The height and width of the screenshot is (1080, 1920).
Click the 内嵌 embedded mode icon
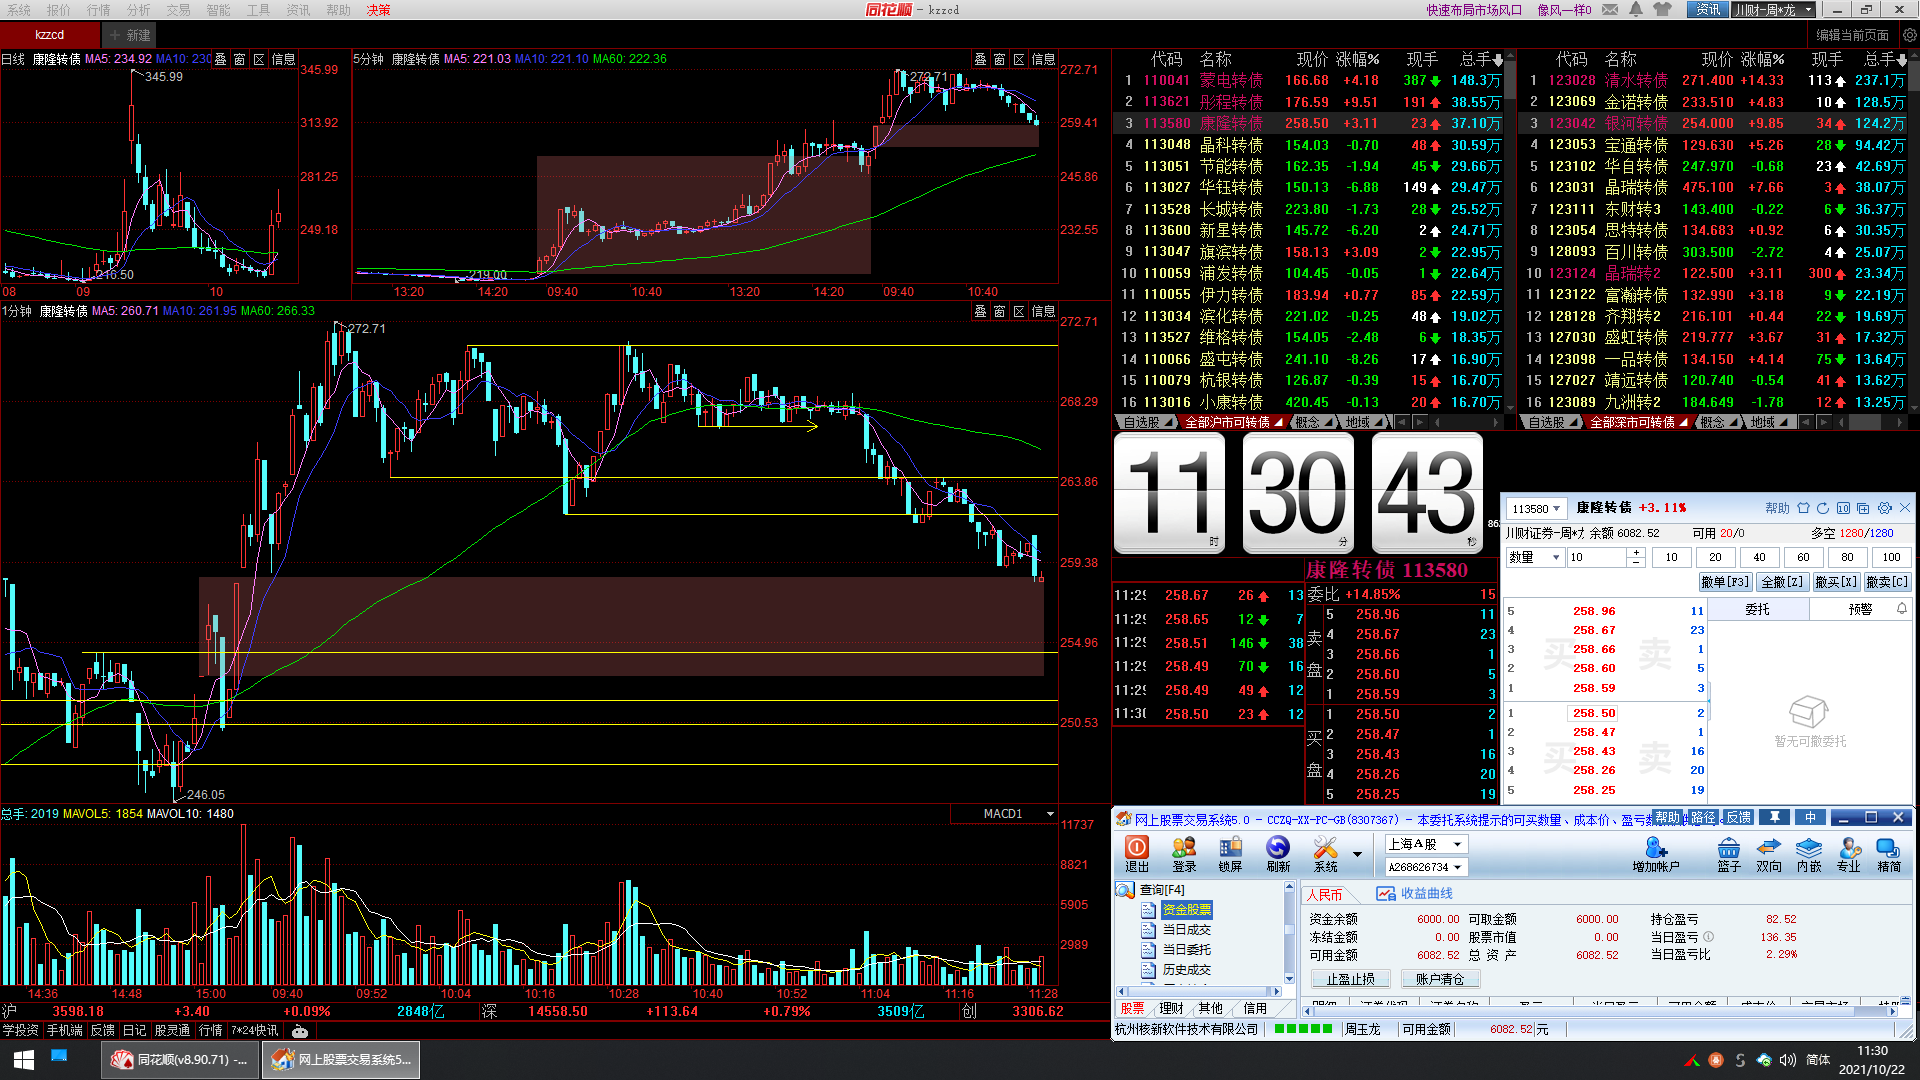click(x=1809, y=854)
